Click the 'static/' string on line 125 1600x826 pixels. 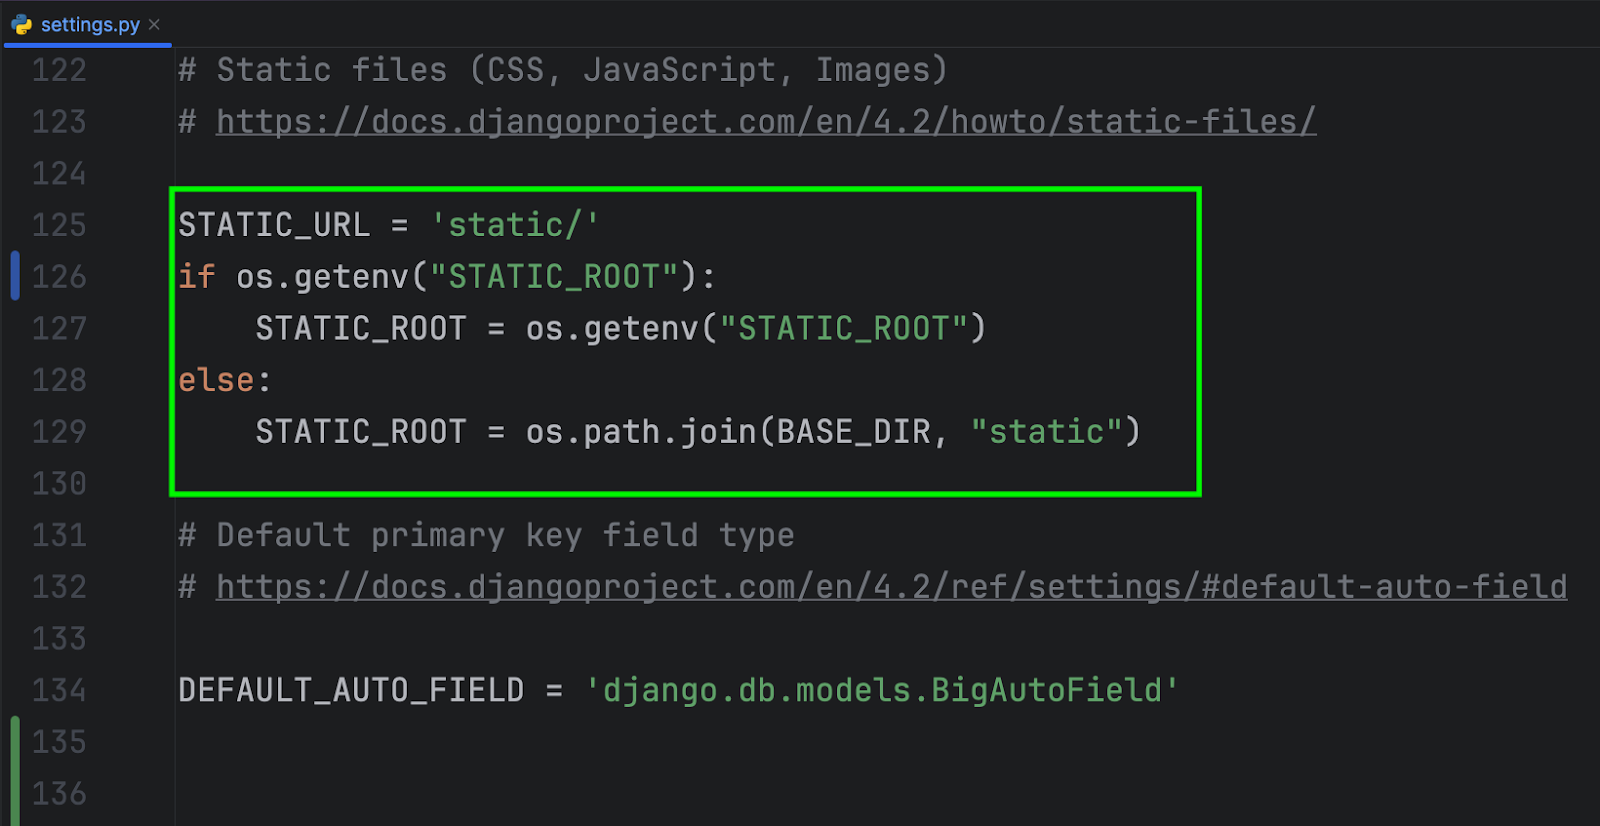coord(514,225)
